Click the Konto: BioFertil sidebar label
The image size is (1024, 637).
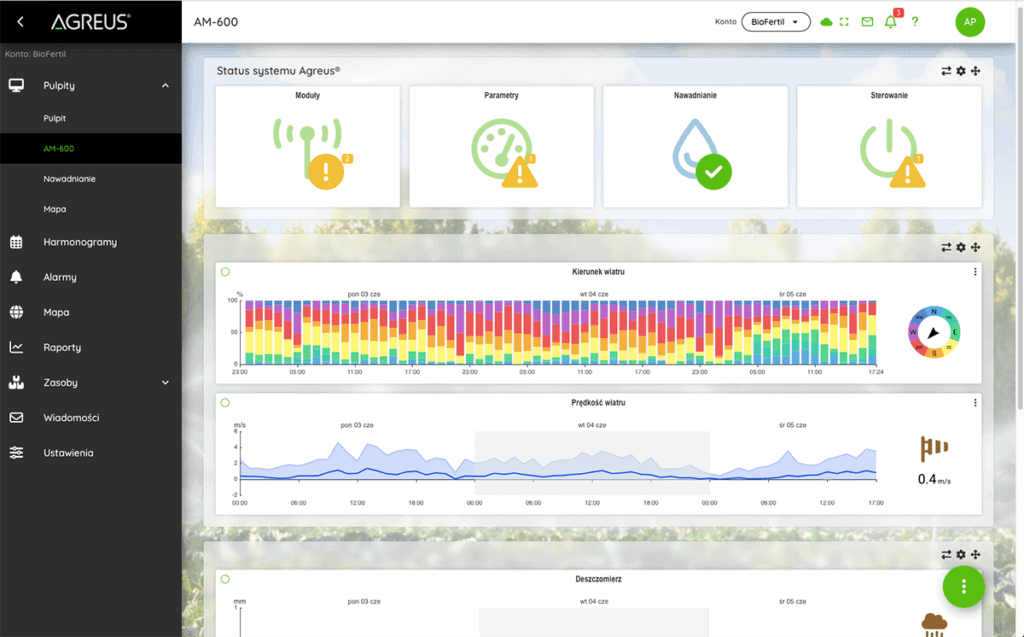pos(35,54)
